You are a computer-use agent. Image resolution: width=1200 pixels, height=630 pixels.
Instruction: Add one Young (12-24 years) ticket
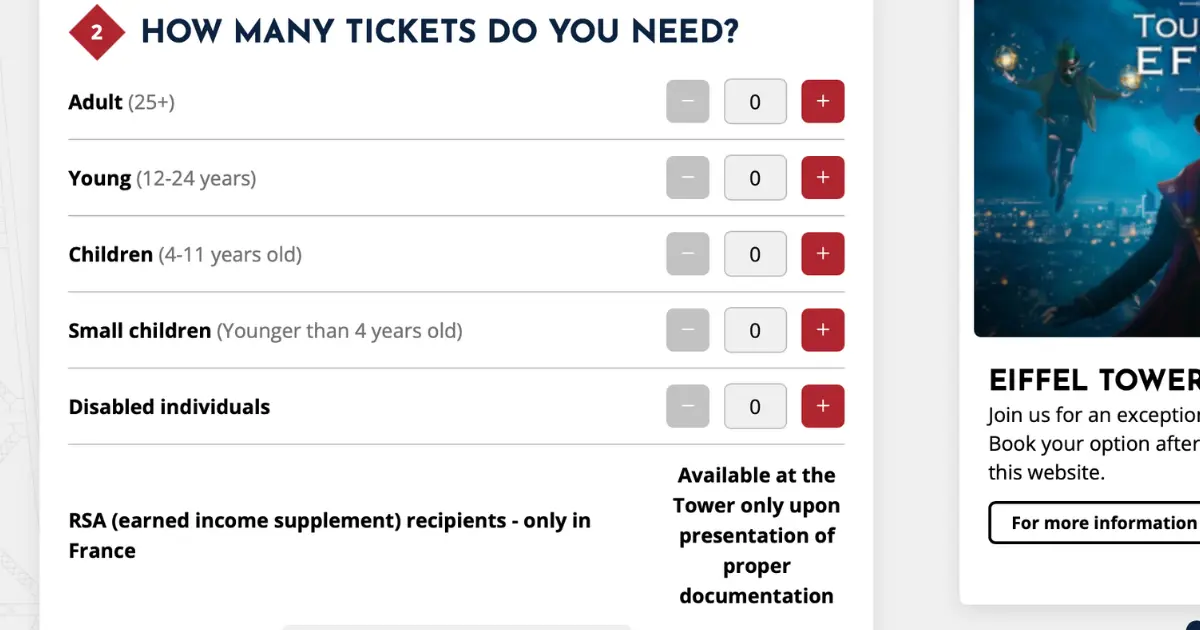click(x=823, y=178)
